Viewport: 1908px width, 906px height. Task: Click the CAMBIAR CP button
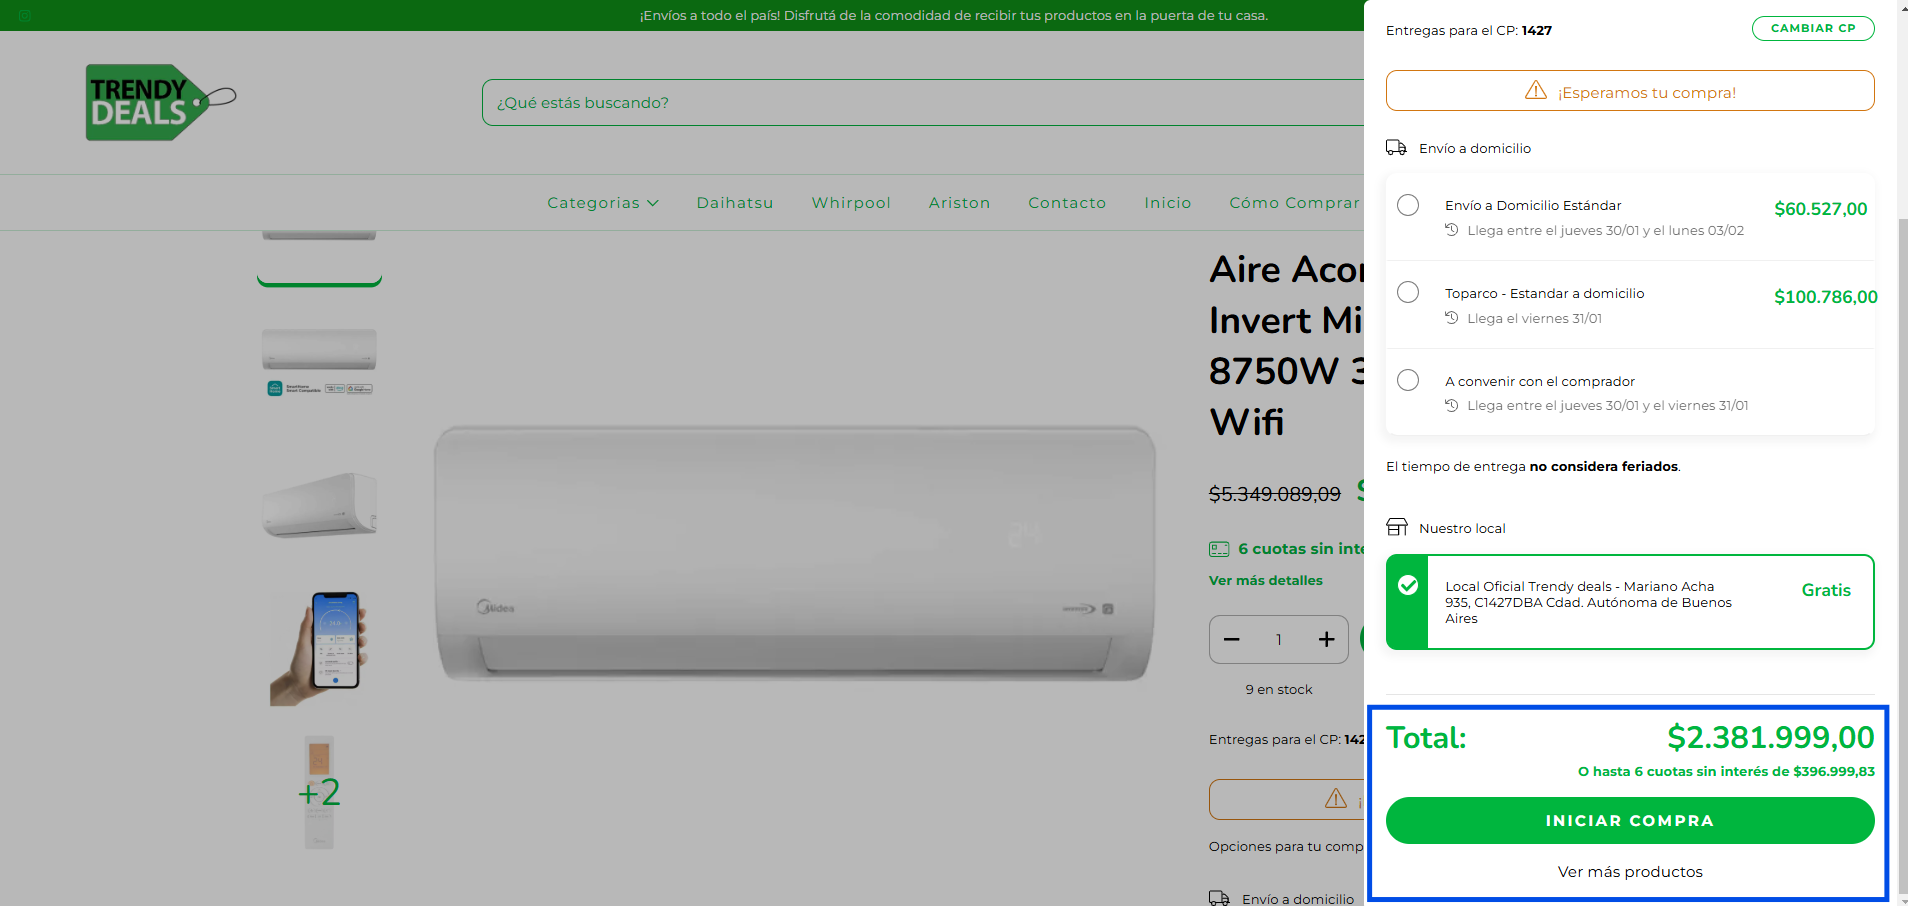point(1813,28)
